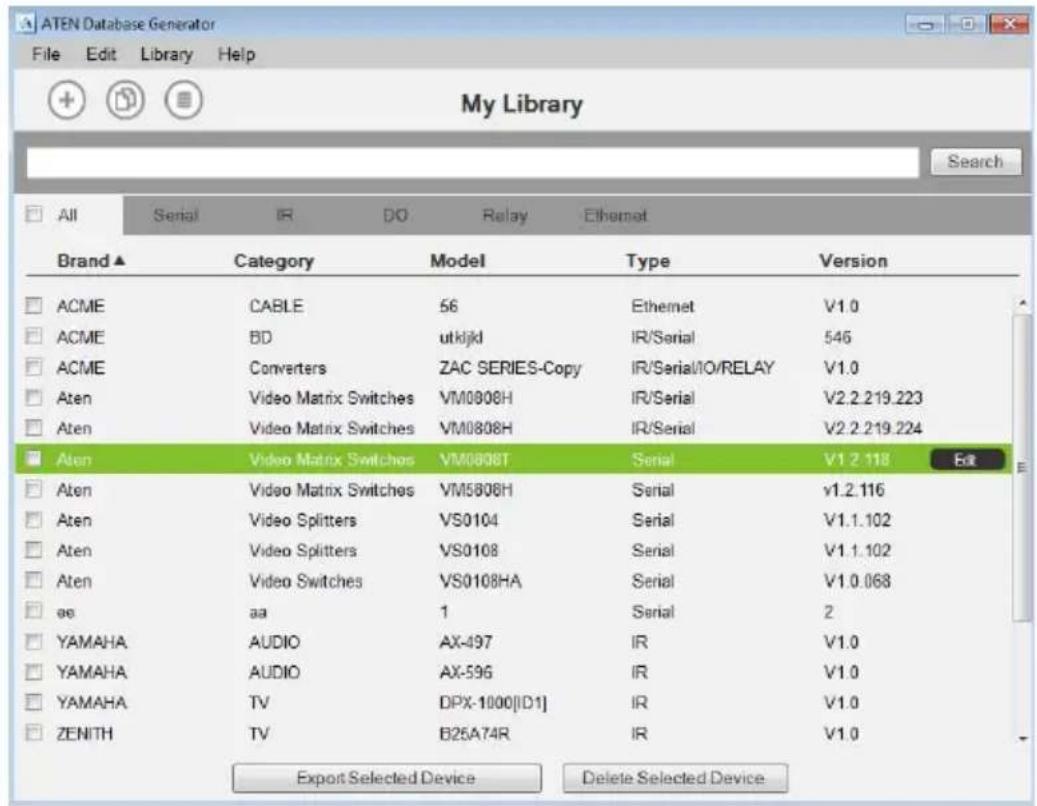This screenshot has height=806, width=1037.
Task: Check the VS0104 row checkbox
Action: [34, 520]
